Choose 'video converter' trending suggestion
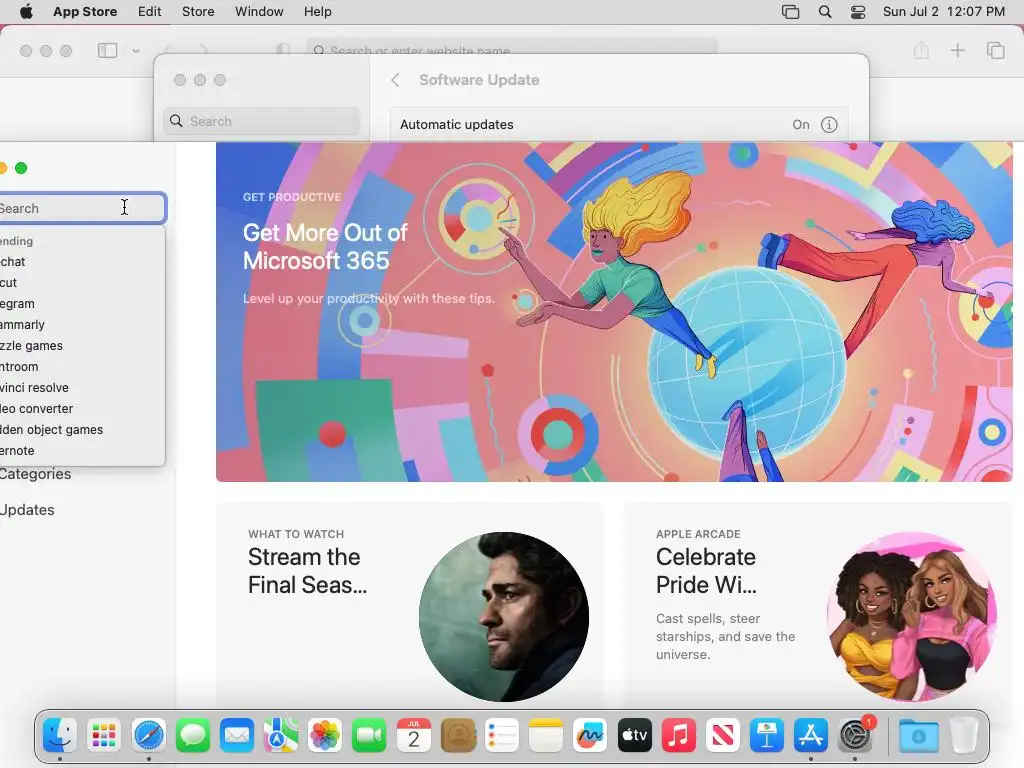The image size is (1024, 768). point(82,409)
